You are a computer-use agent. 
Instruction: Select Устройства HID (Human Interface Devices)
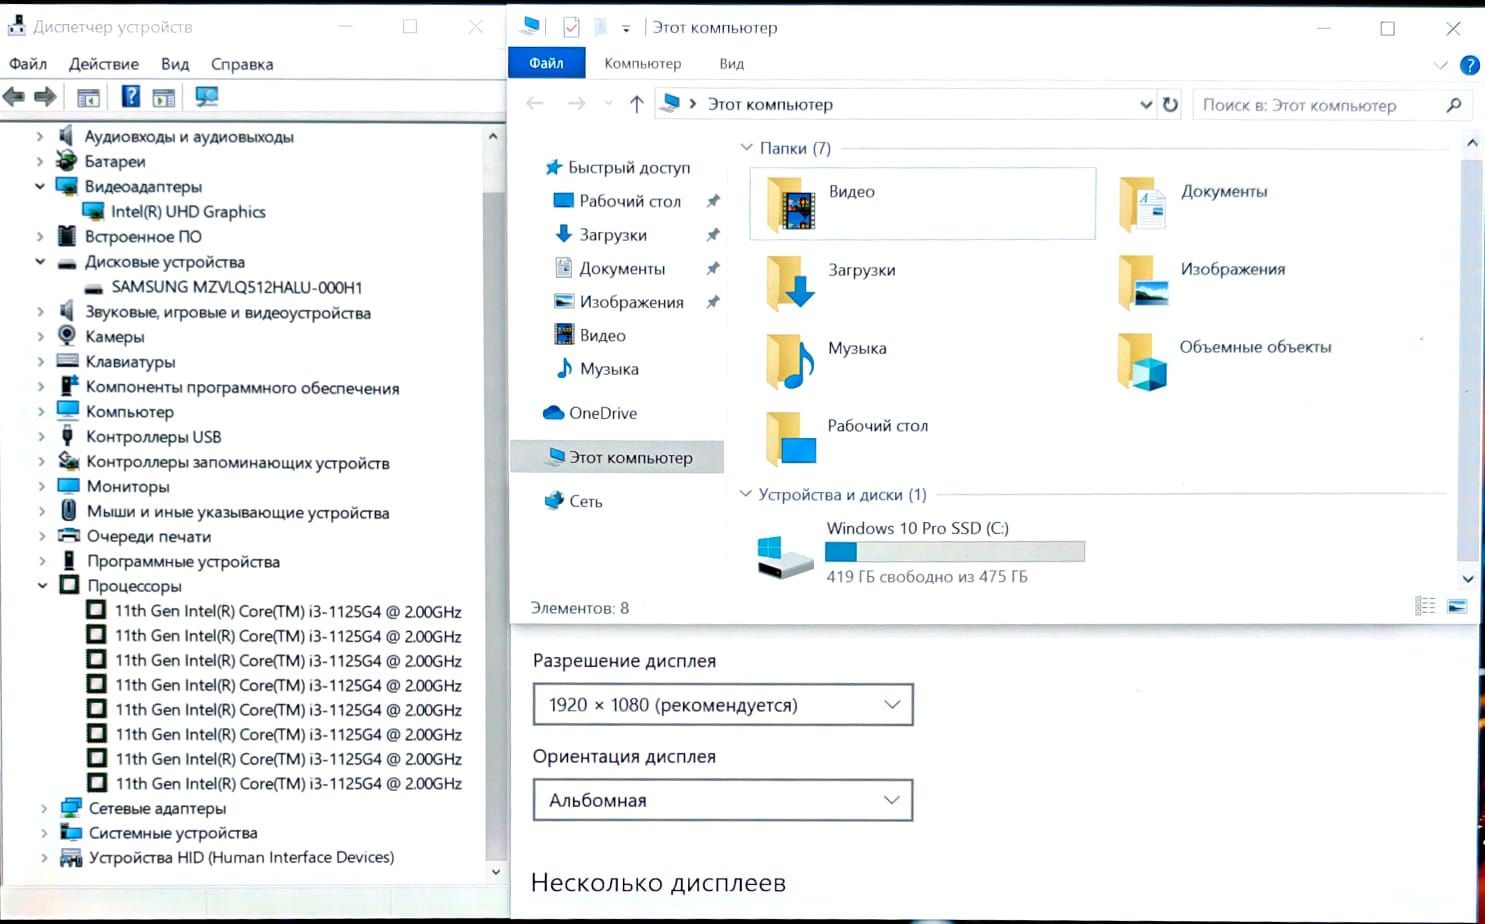pyautogui.click(x=241, y=857)
